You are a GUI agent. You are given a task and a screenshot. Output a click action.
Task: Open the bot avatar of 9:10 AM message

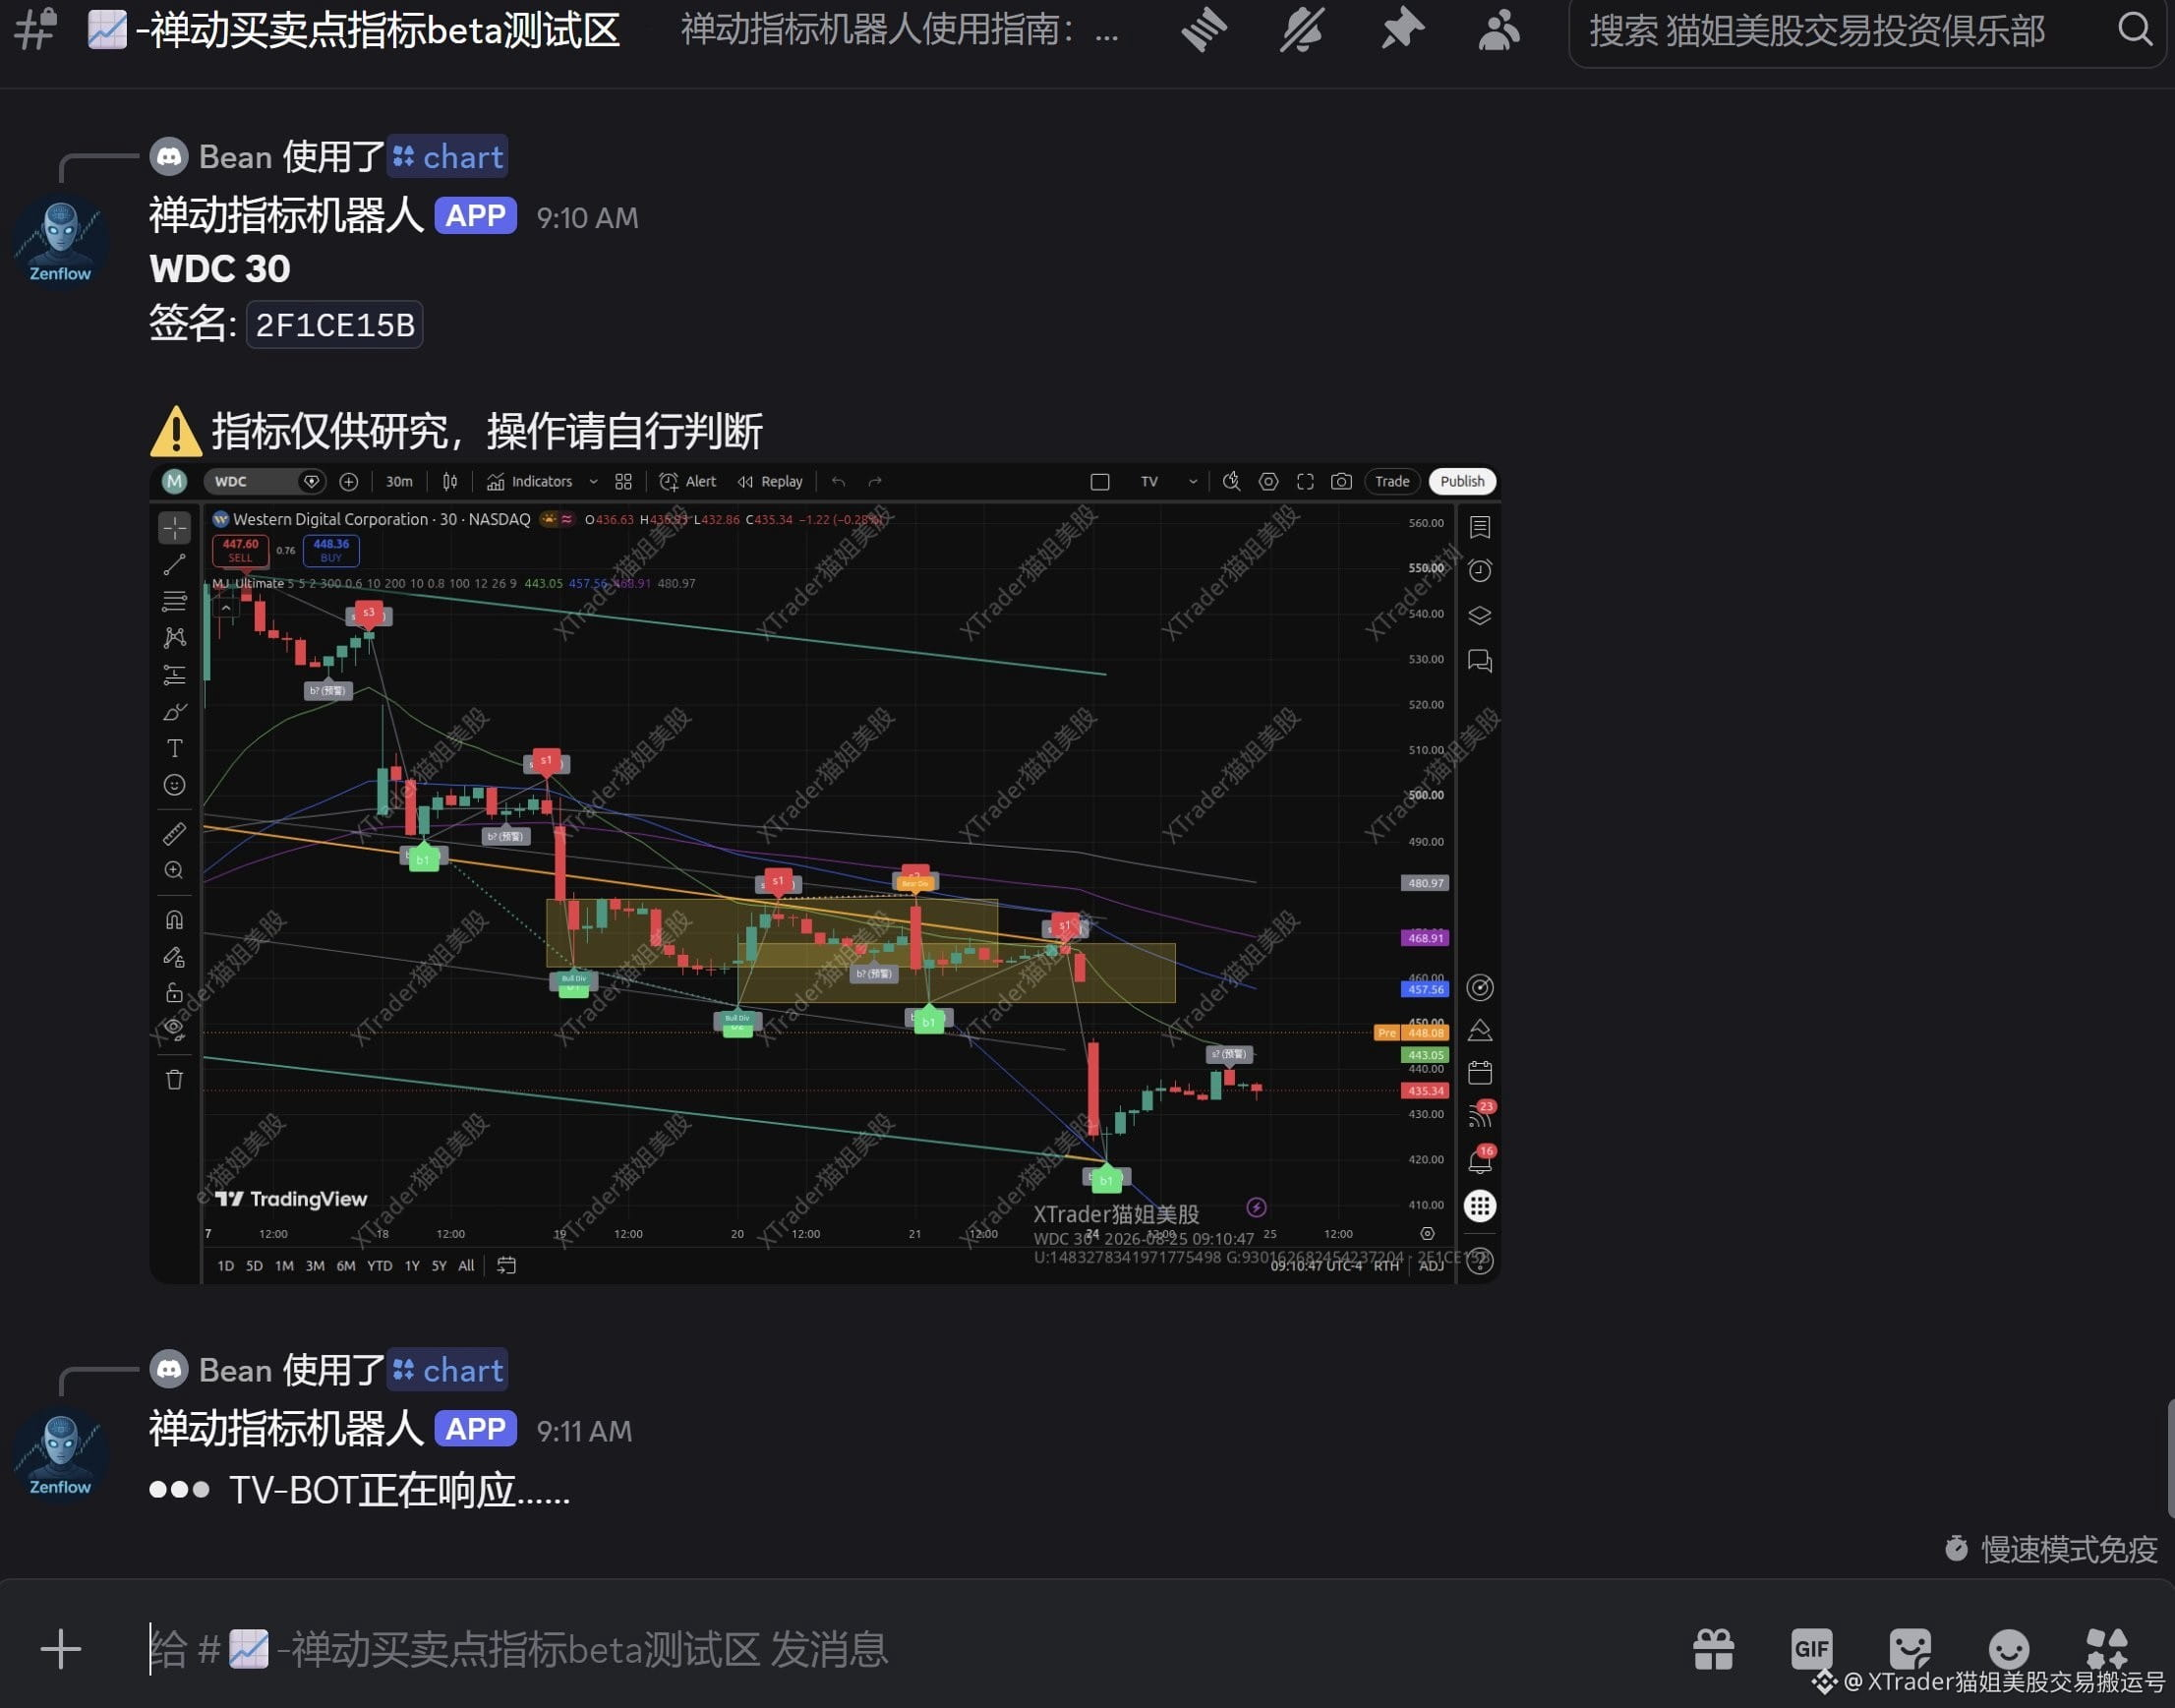[x=60, y=240]
